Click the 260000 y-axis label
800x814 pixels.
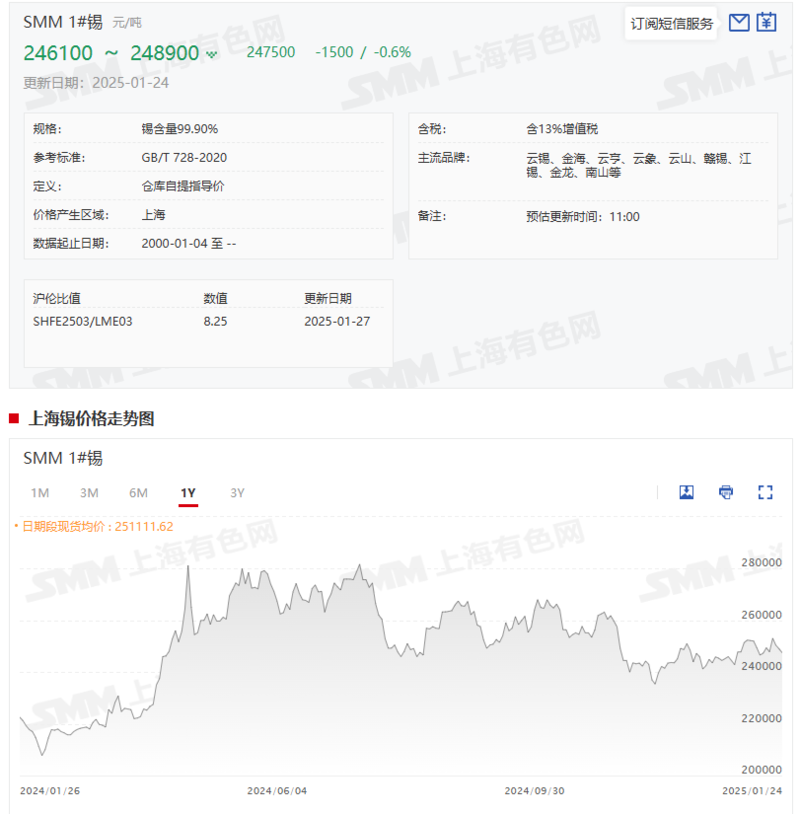click(761, 615)
